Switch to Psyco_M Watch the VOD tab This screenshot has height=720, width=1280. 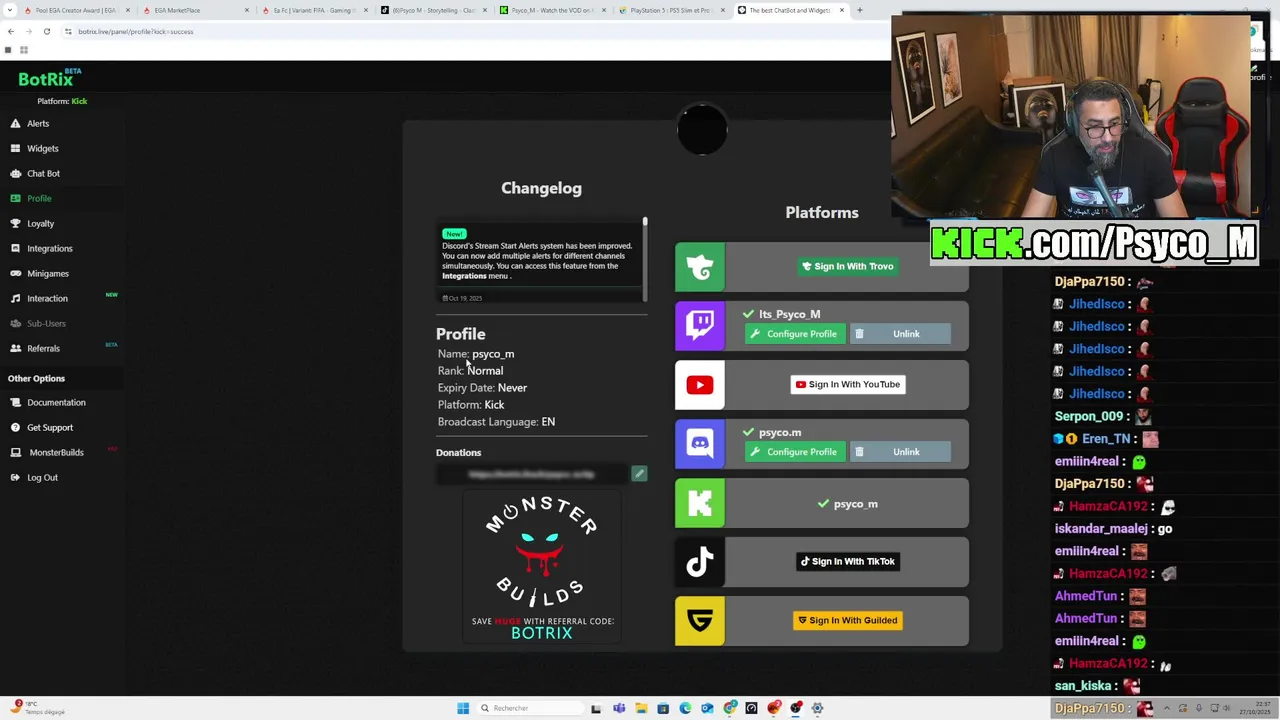coord(552,10)
